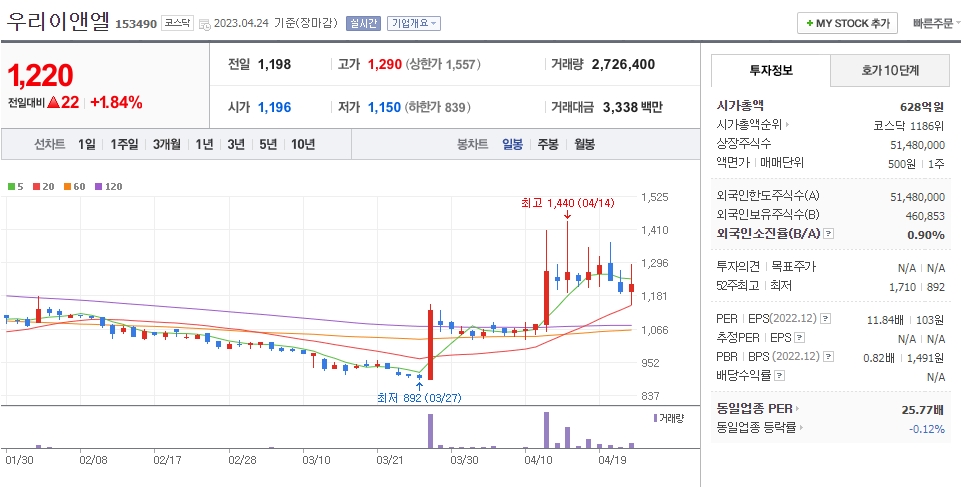This screenshot has height=487, width=974.
Task: Click the 고가 value 1,290
Action: point(385,64)
